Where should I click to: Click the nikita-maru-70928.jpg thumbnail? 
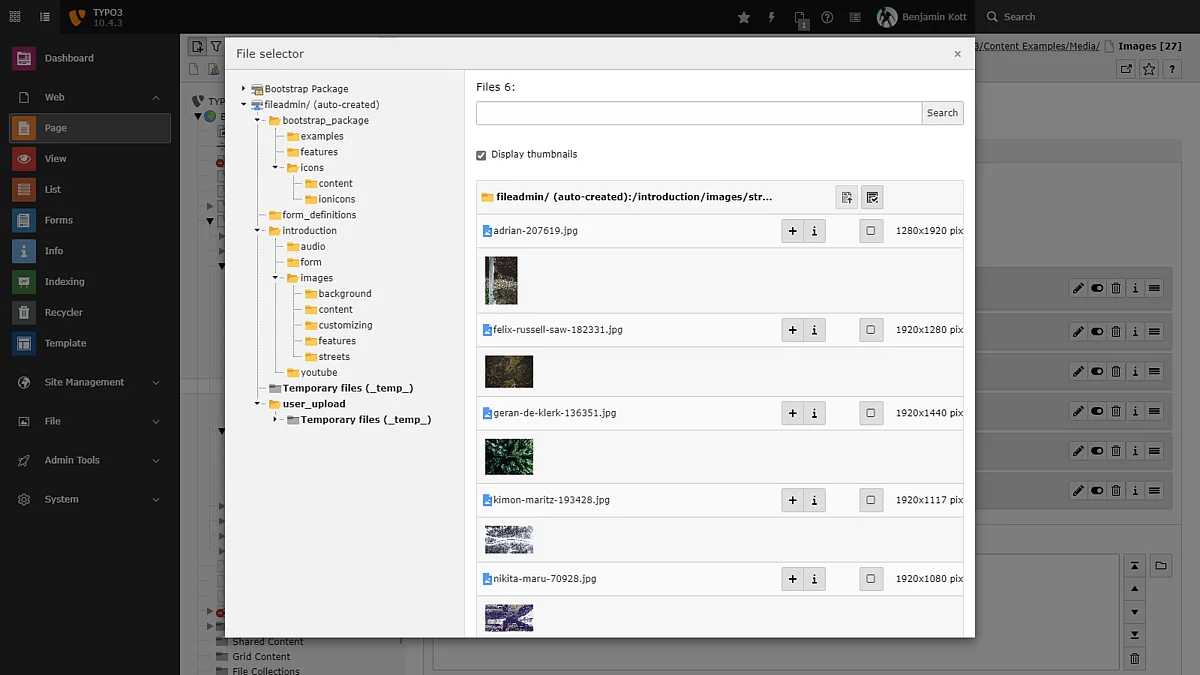point(509,617)
